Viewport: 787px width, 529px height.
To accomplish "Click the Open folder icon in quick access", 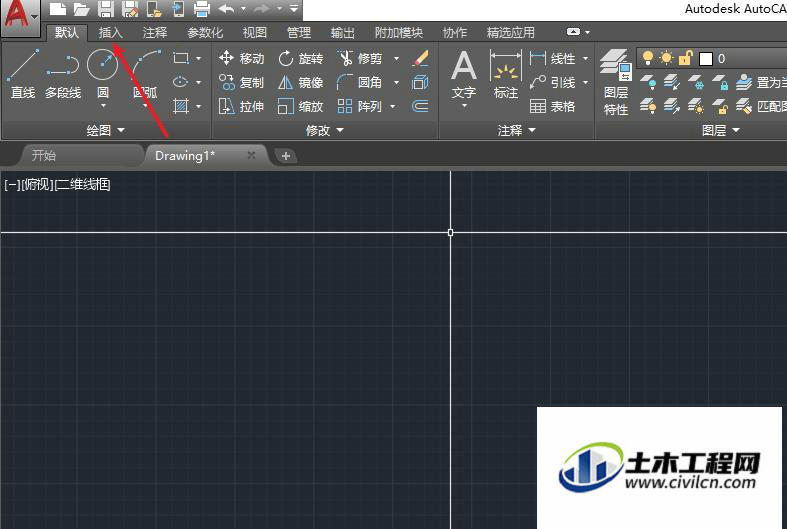I will pos(81,9).
